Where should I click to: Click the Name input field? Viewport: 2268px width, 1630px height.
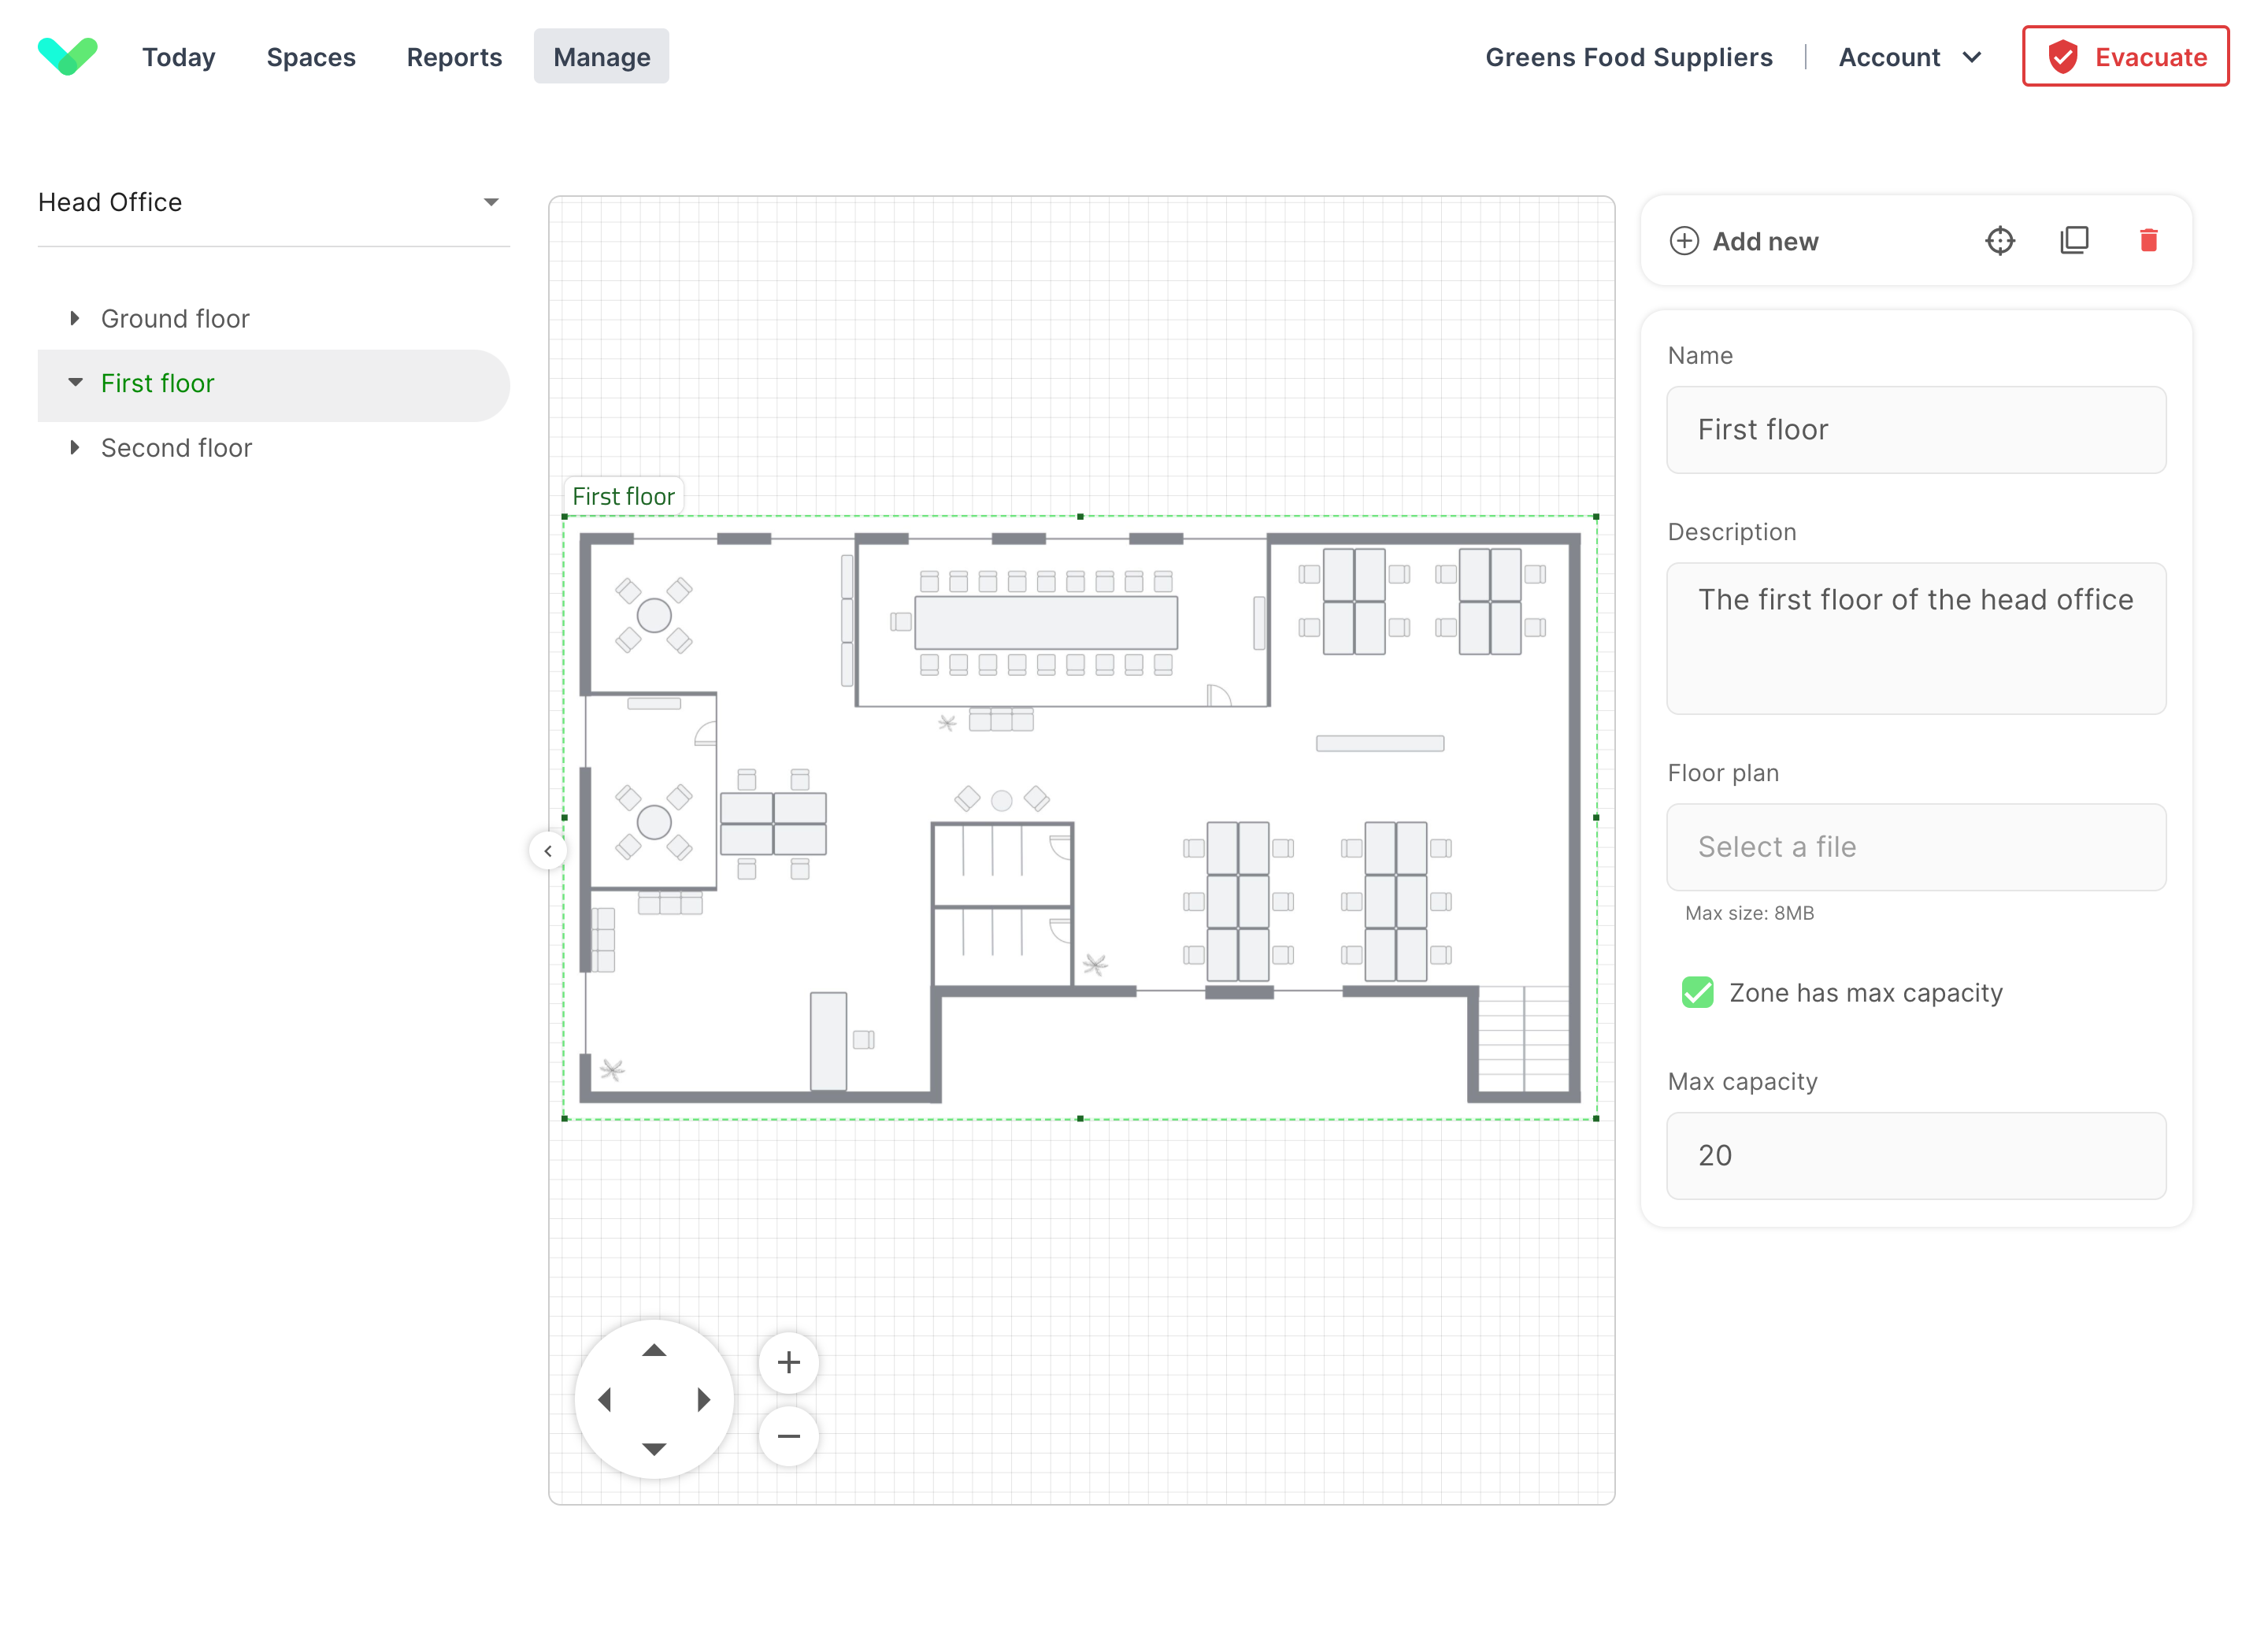[x=1918, y=429]
